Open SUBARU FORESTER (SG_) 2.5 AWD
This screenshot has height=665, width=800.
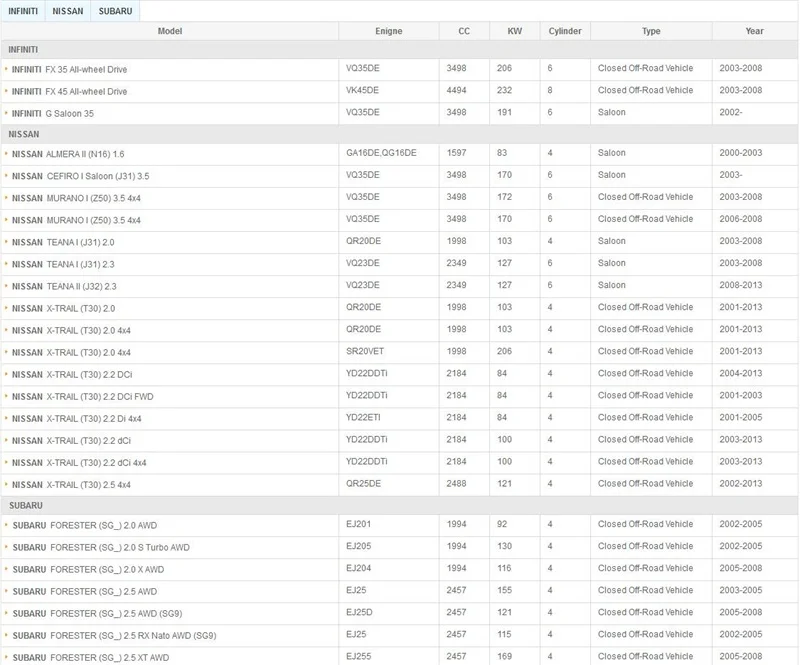[85, 592]
